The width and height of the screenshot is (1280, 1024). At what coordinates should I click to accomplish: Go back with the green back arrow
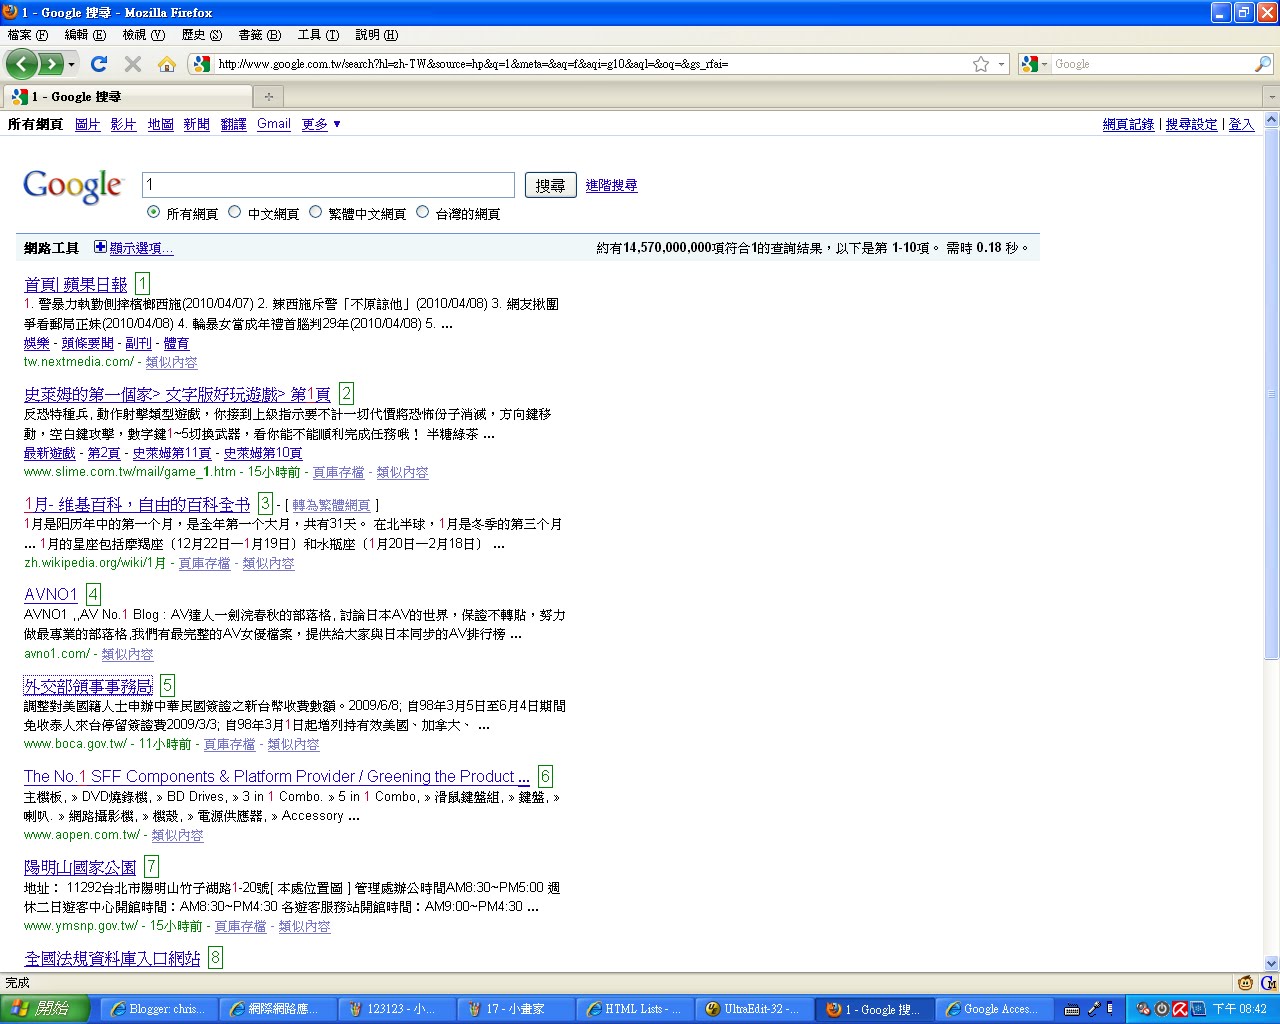22,64
